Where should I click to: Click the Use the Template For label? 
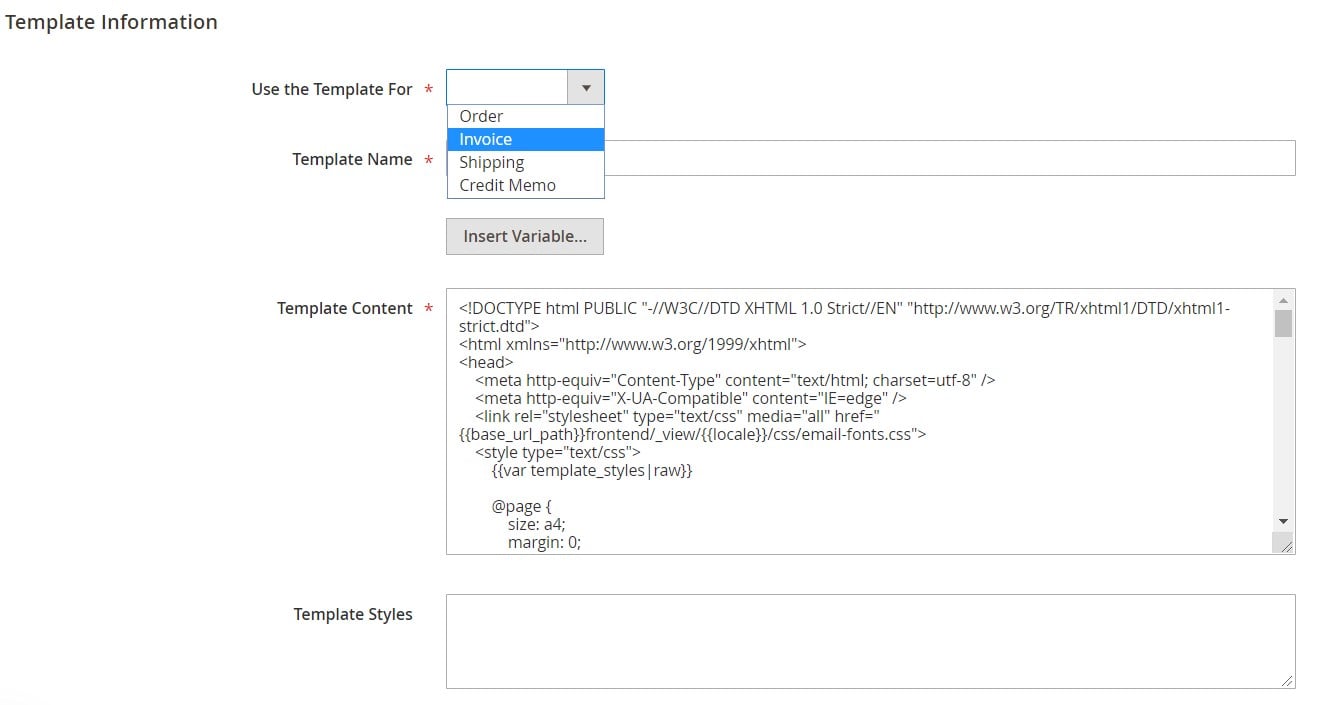click(332, 89)
